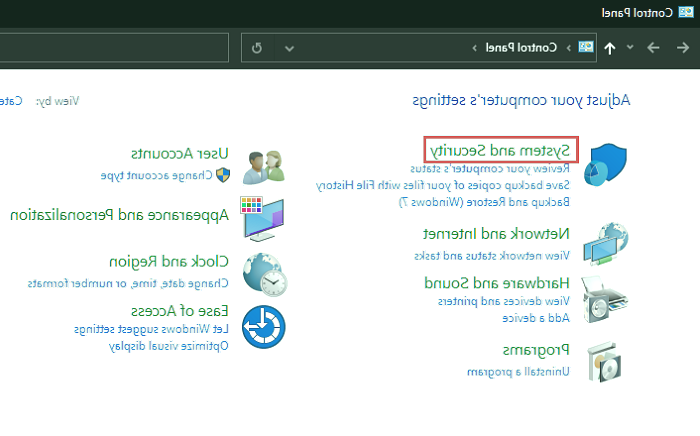Click Uninstall a program link
The width and height of the screenshot is (700, 436).
[x=518, y=371]
